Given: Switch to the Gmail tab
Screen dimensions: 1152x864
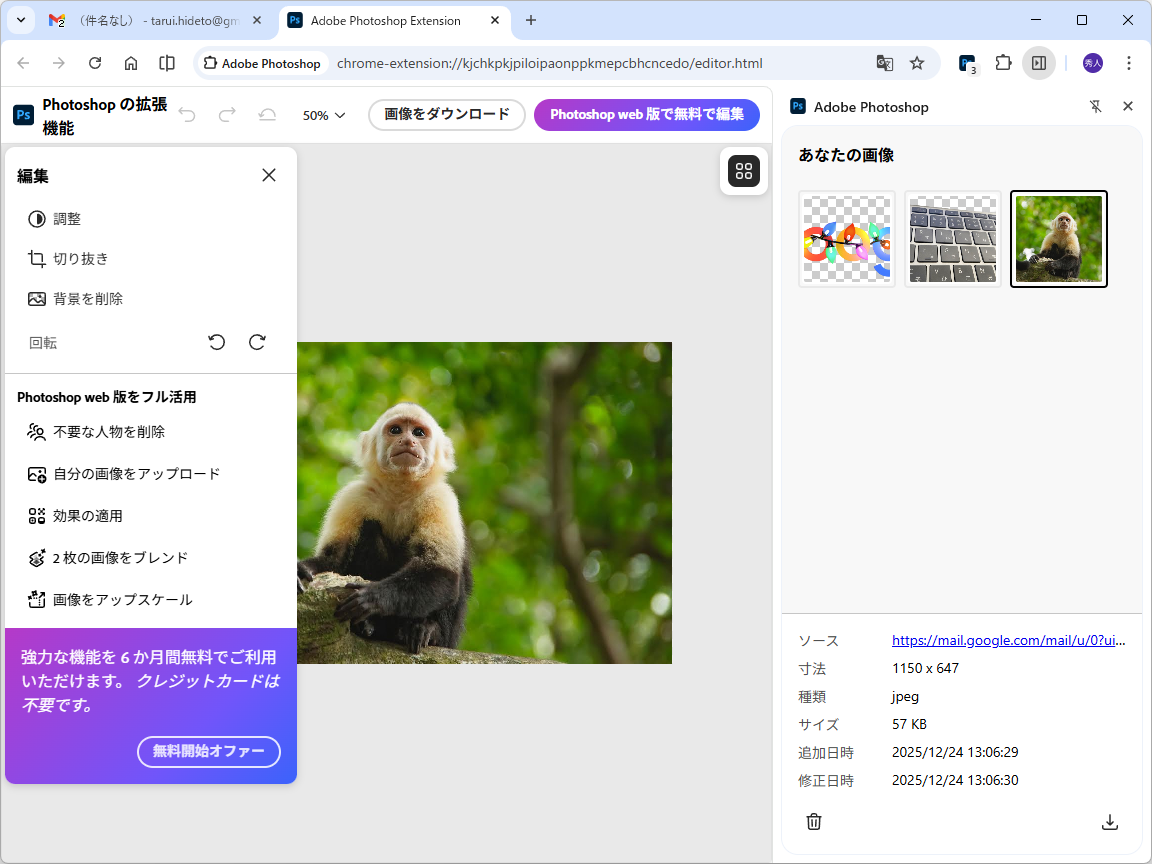Looking at the screenshot, I should click(150, 20).
